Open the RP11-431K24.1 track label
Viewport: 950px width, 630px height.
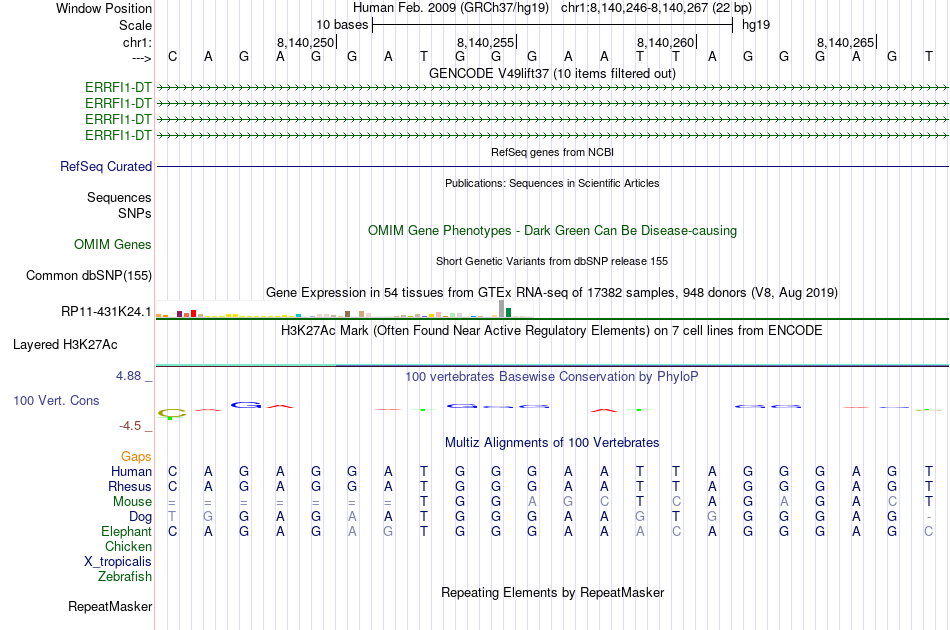coord(106,311)
